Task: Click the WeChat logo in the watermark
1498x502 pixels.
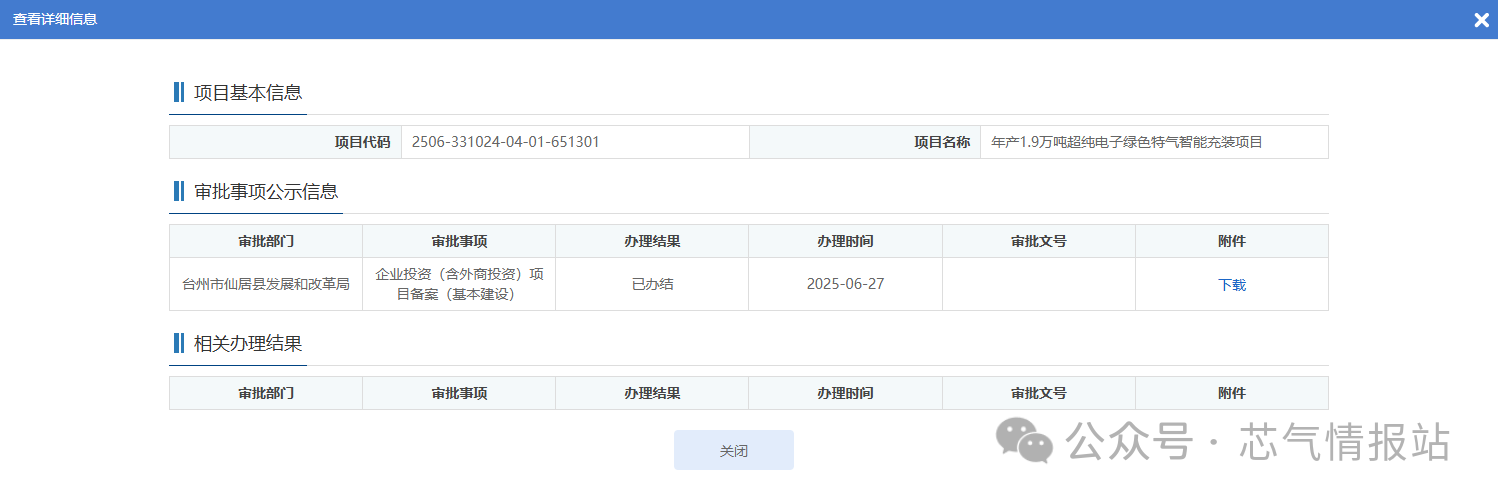Action: (x=1023, y=441)
